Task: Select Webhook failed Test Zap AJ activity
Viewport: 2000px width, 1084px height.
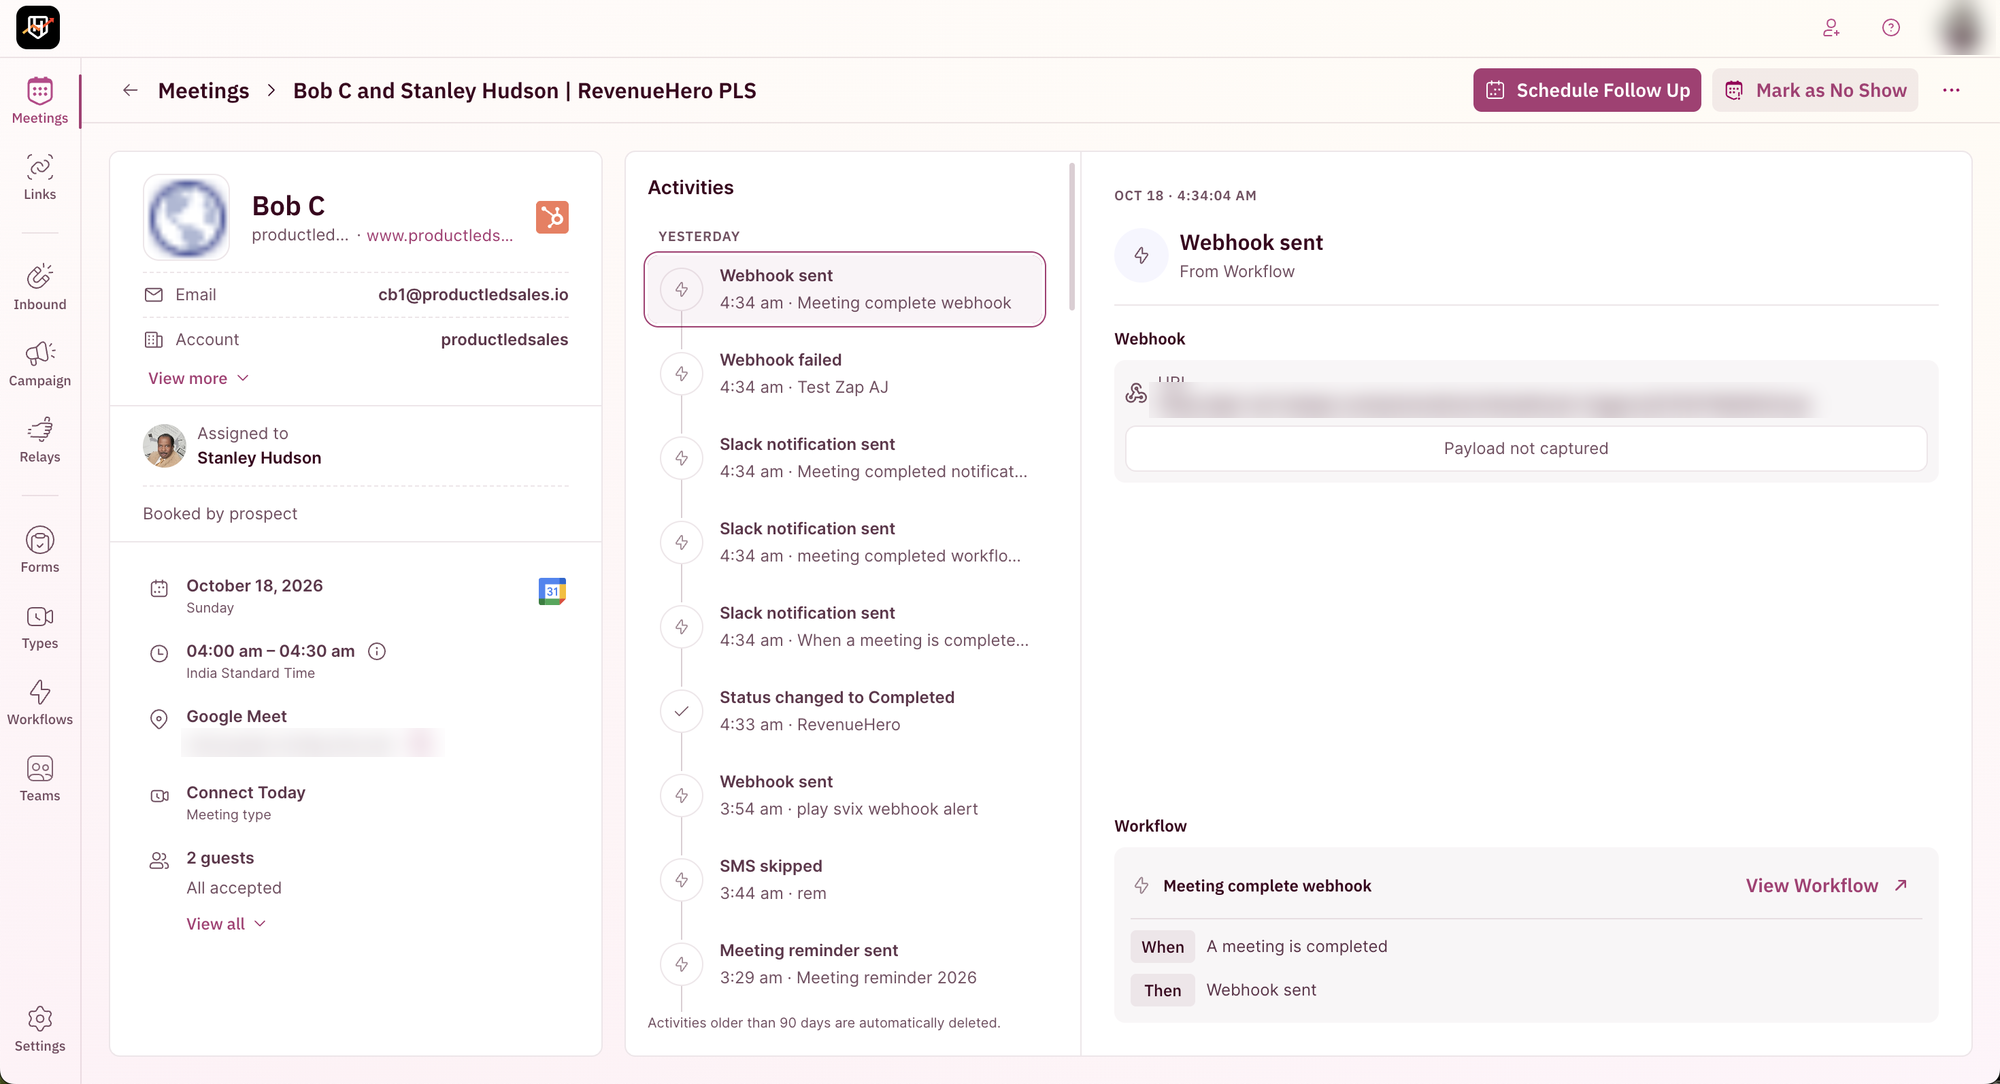Action: [845, 373]
